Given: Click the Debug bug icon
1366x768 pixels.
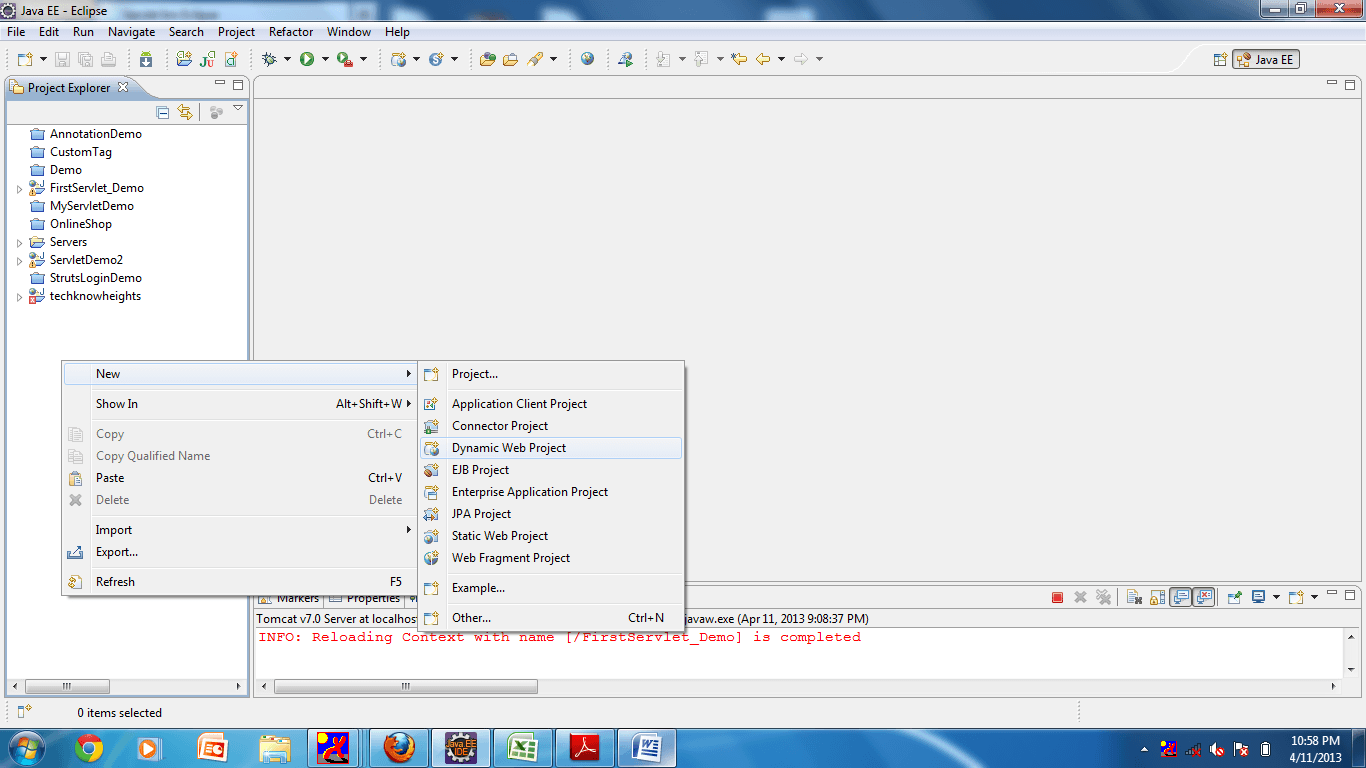Looking at the screenshot, I should point(269,59).
